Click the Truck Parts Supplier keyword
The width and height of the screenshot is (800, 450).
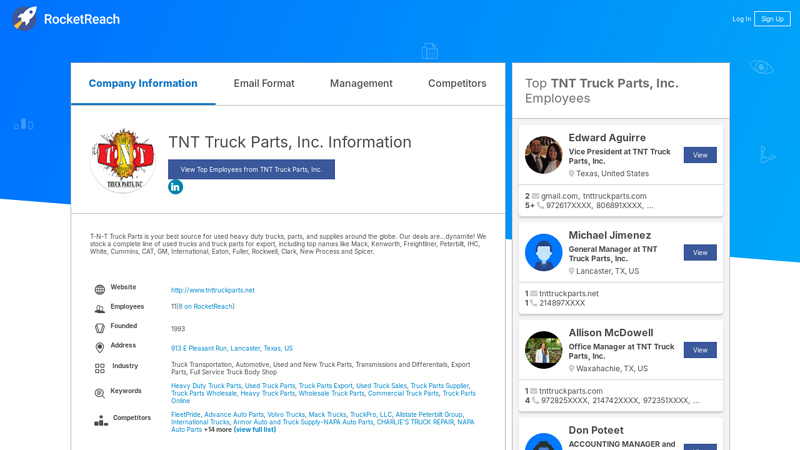coord(440,386)
